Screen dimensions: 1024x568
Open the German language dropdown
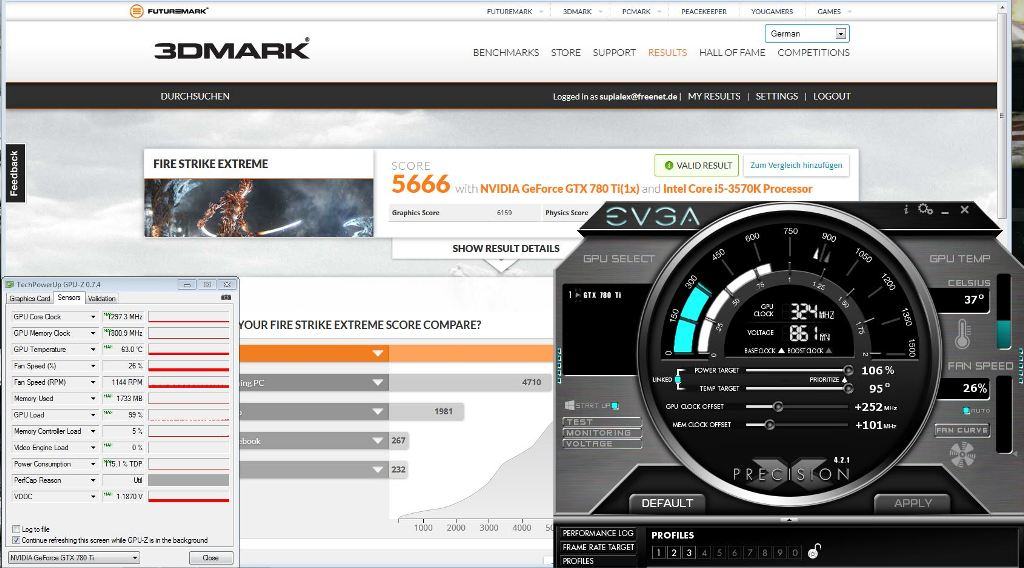807,33
